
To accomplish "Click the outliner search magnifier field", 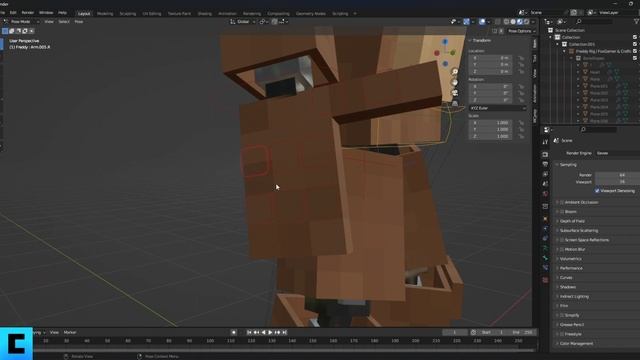I will 594,21.
